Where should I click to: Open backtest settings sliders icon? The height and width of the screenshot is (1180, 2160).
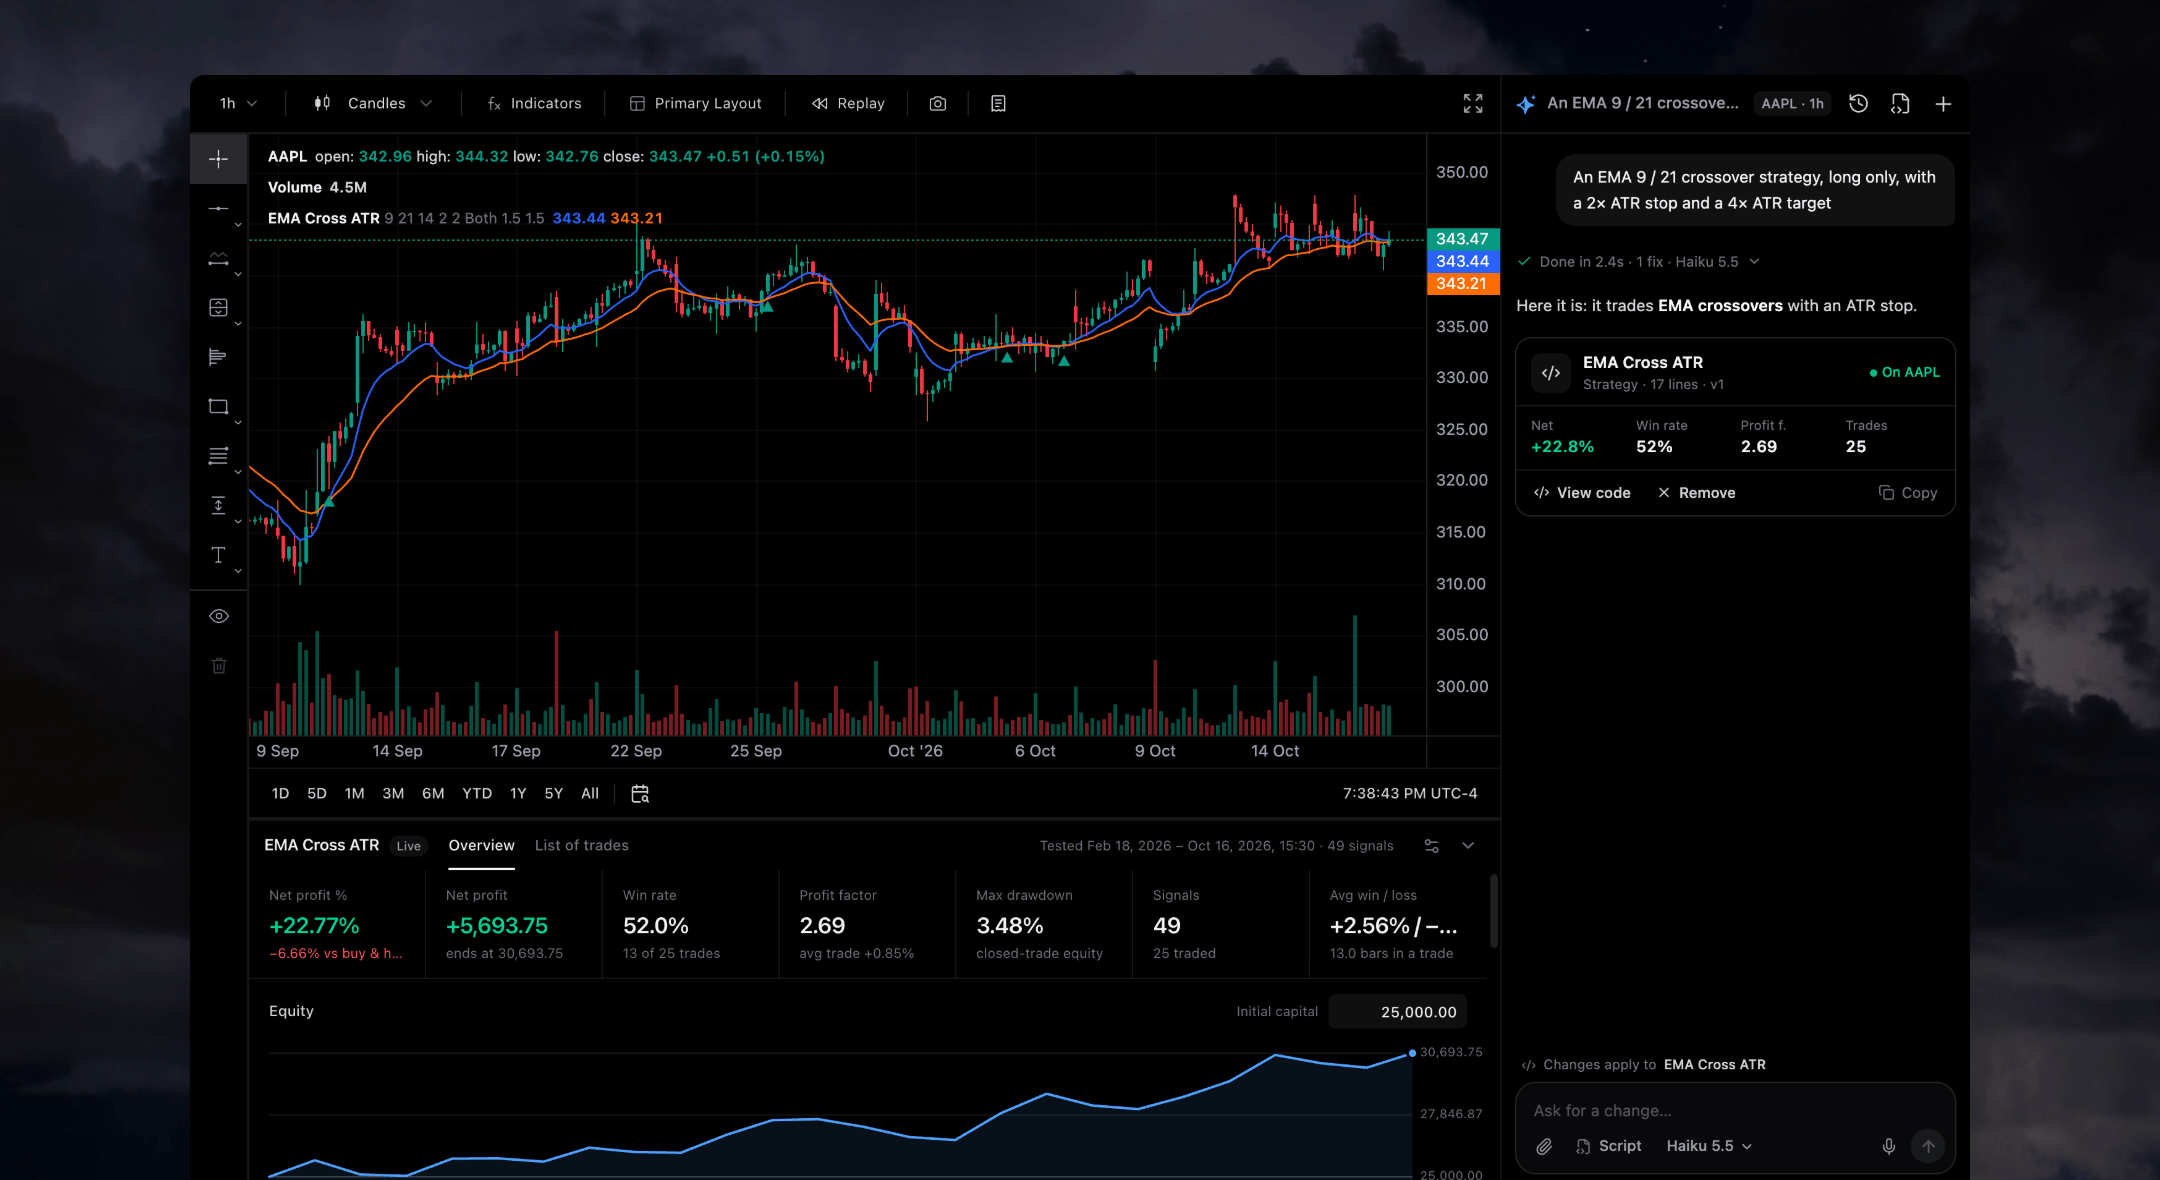[1431, 846]
